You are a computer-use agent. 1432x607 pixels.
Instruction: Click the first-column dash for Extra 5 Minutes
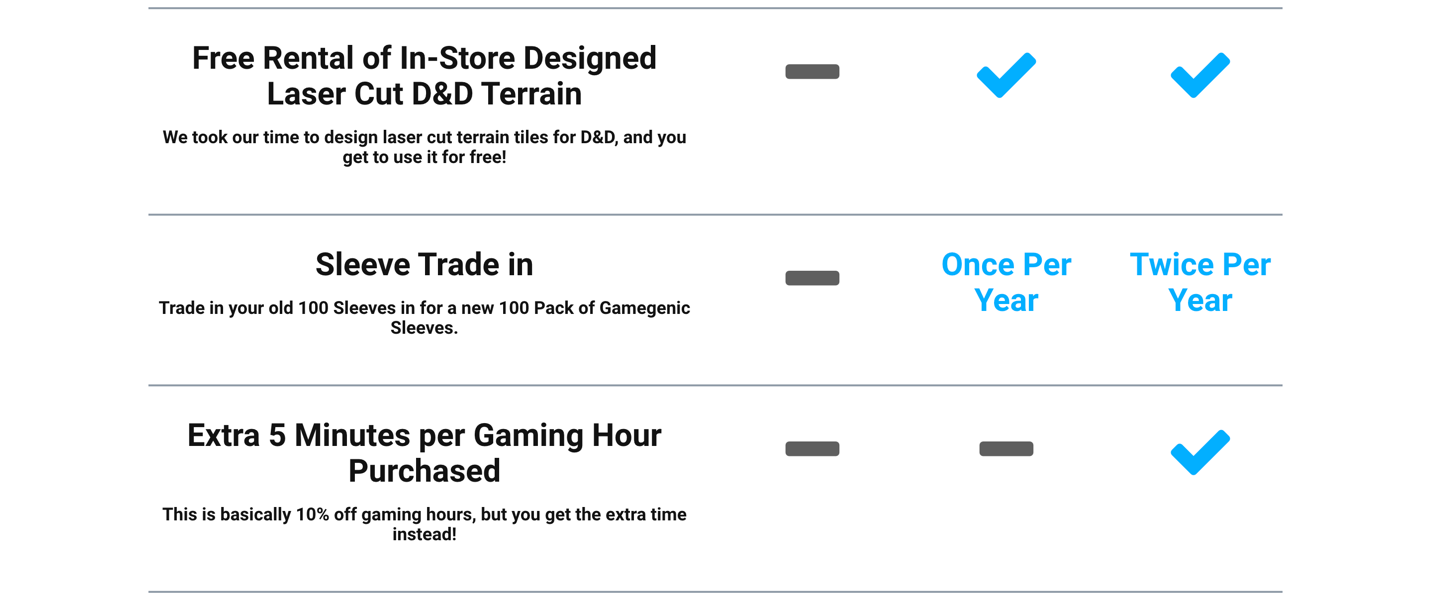pyautogui.click(x=812, y=449)
